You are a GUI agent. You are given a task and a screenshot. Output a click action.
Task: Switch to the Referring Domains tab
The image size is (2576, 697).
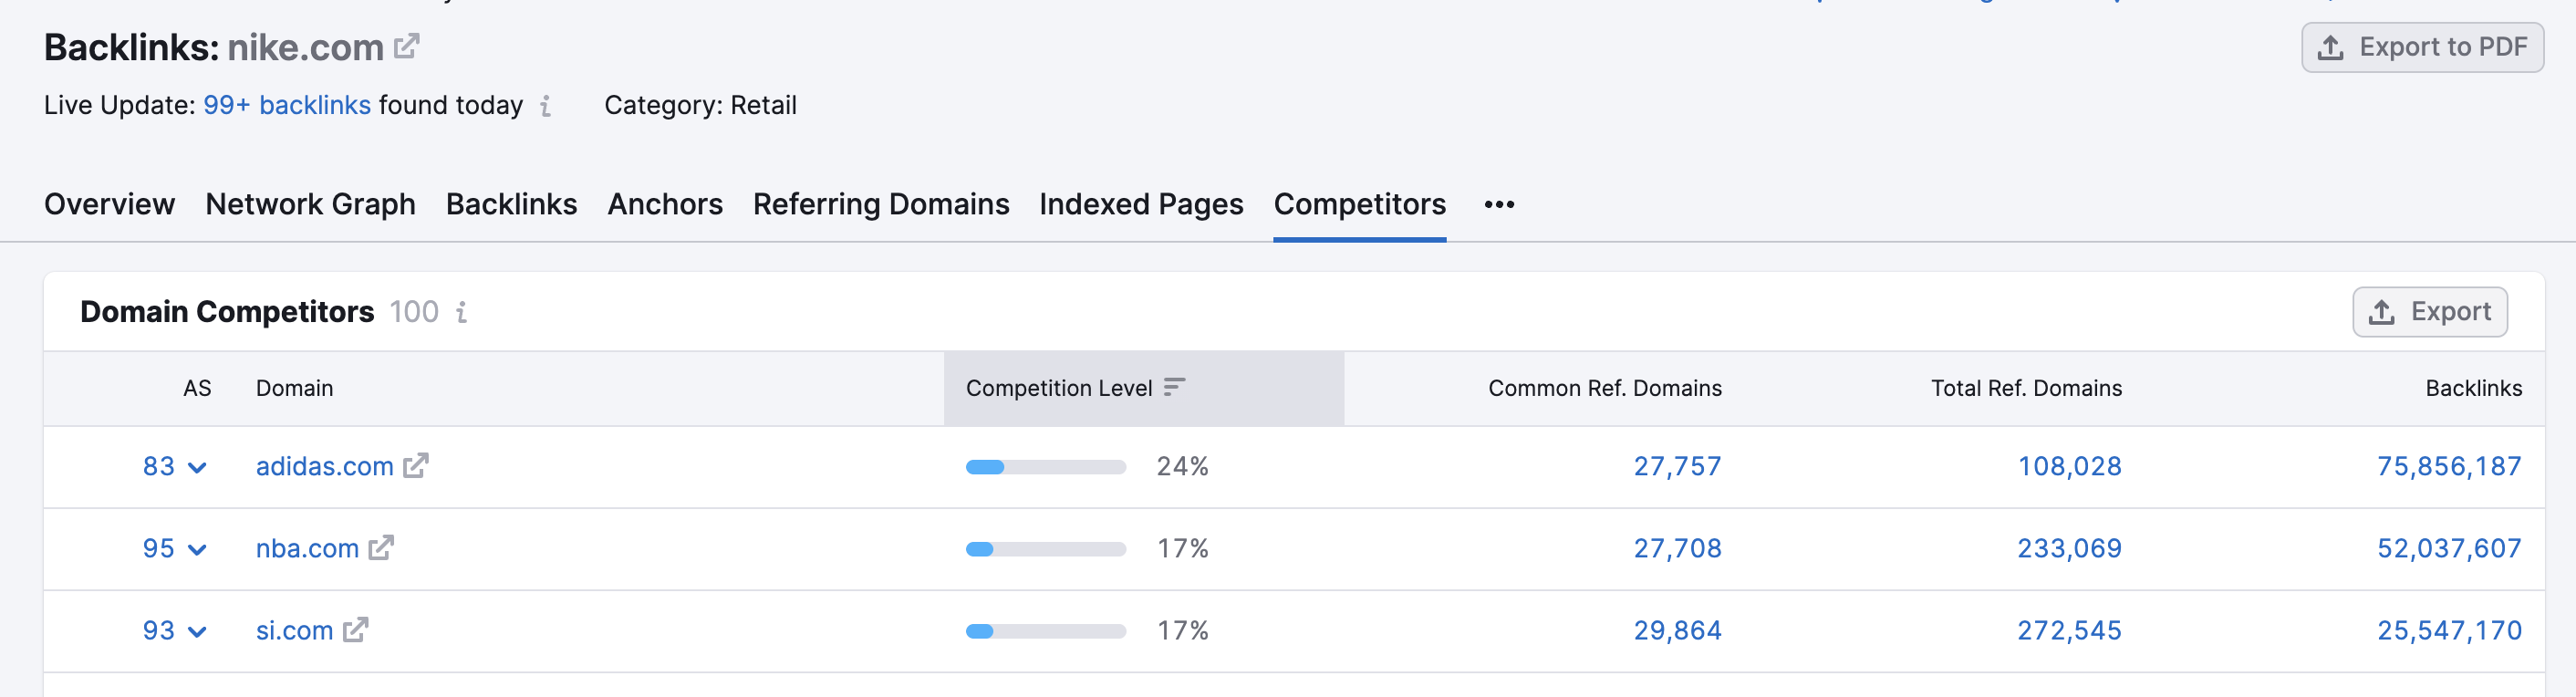click(880, 204)
